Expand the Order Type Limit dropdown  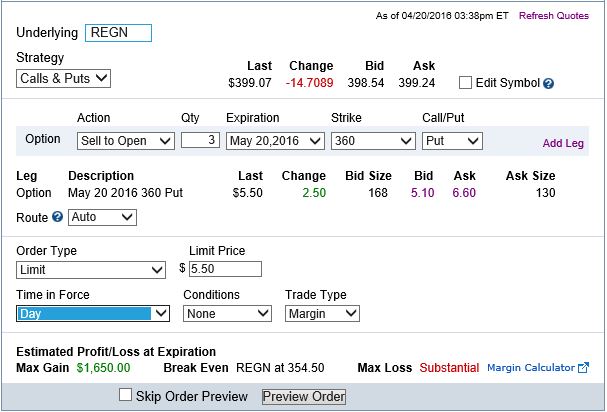(91, 270)
